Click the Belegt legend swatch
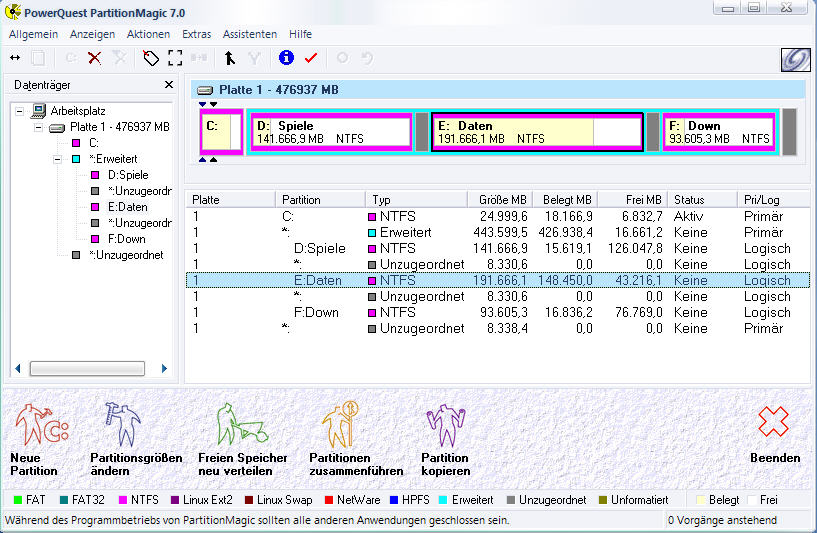Viewport: 817px width, 533px height. 701,500
